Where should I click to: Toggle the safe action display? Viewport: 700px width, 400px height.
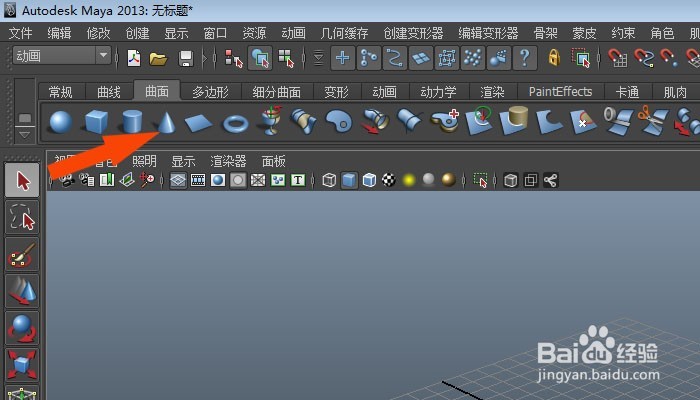point(278,180)
